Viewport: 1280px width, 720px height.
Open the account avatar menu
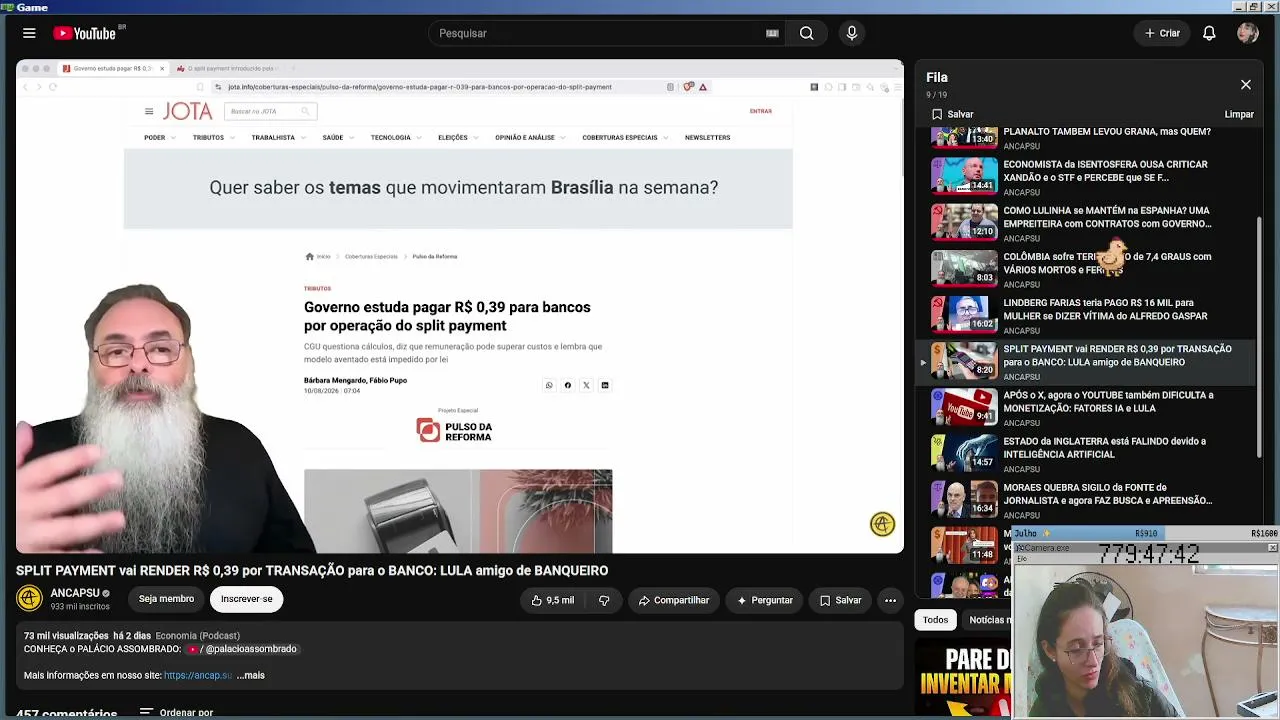click(1247, 33)
